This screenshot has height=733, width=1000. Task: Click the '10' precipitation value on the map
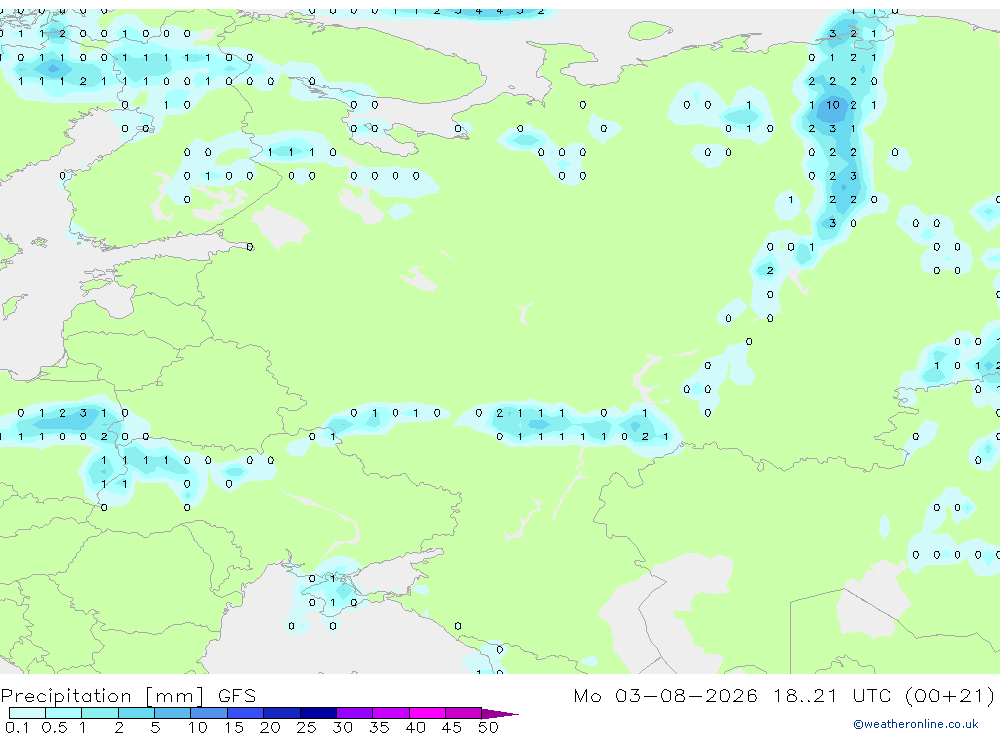click(x=833, y=105)
